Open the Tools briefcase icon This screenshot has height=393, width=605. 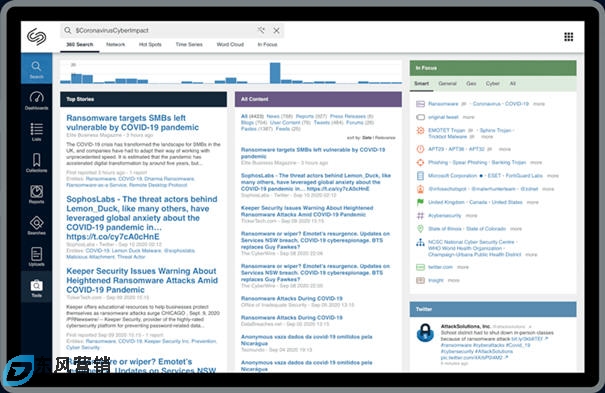click(x=36, y=288)
